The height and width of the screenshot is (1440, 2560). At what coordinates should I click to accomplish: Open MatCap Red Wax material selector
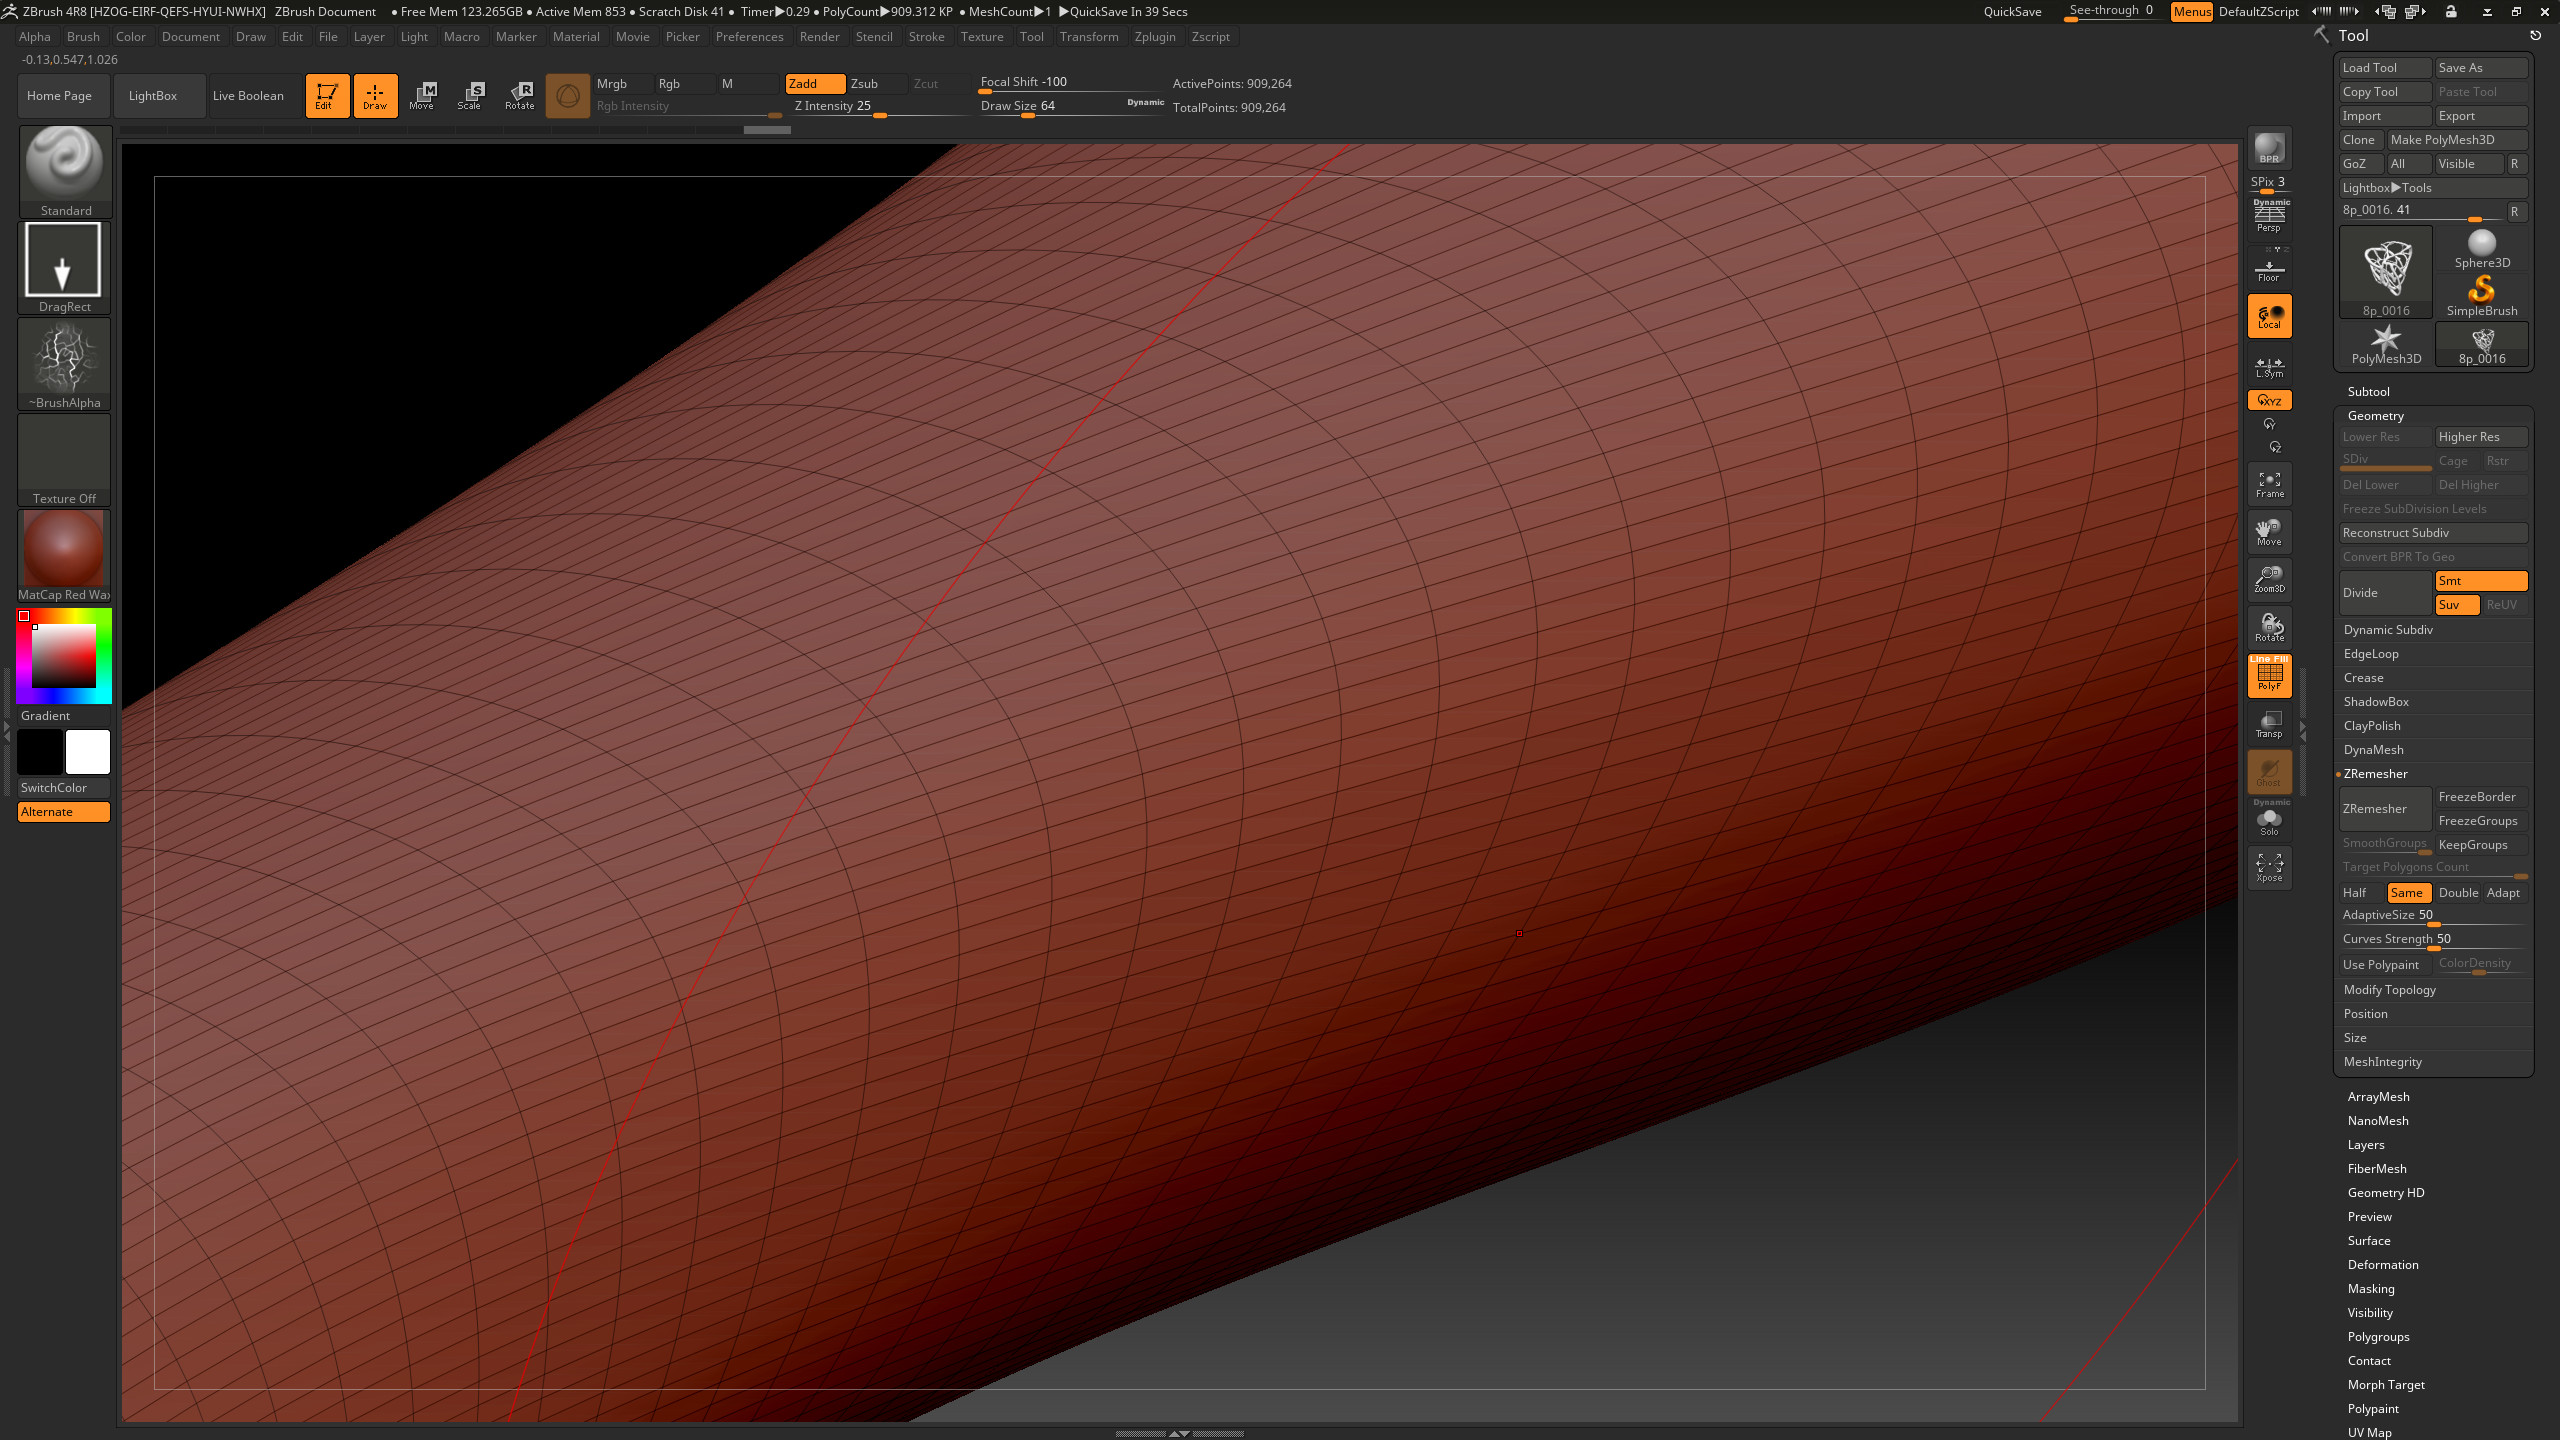click(65, 556)
